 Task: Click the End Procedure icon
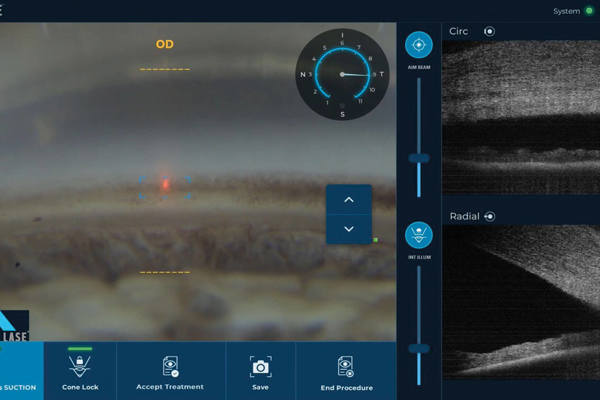click(x=347, y=367)
